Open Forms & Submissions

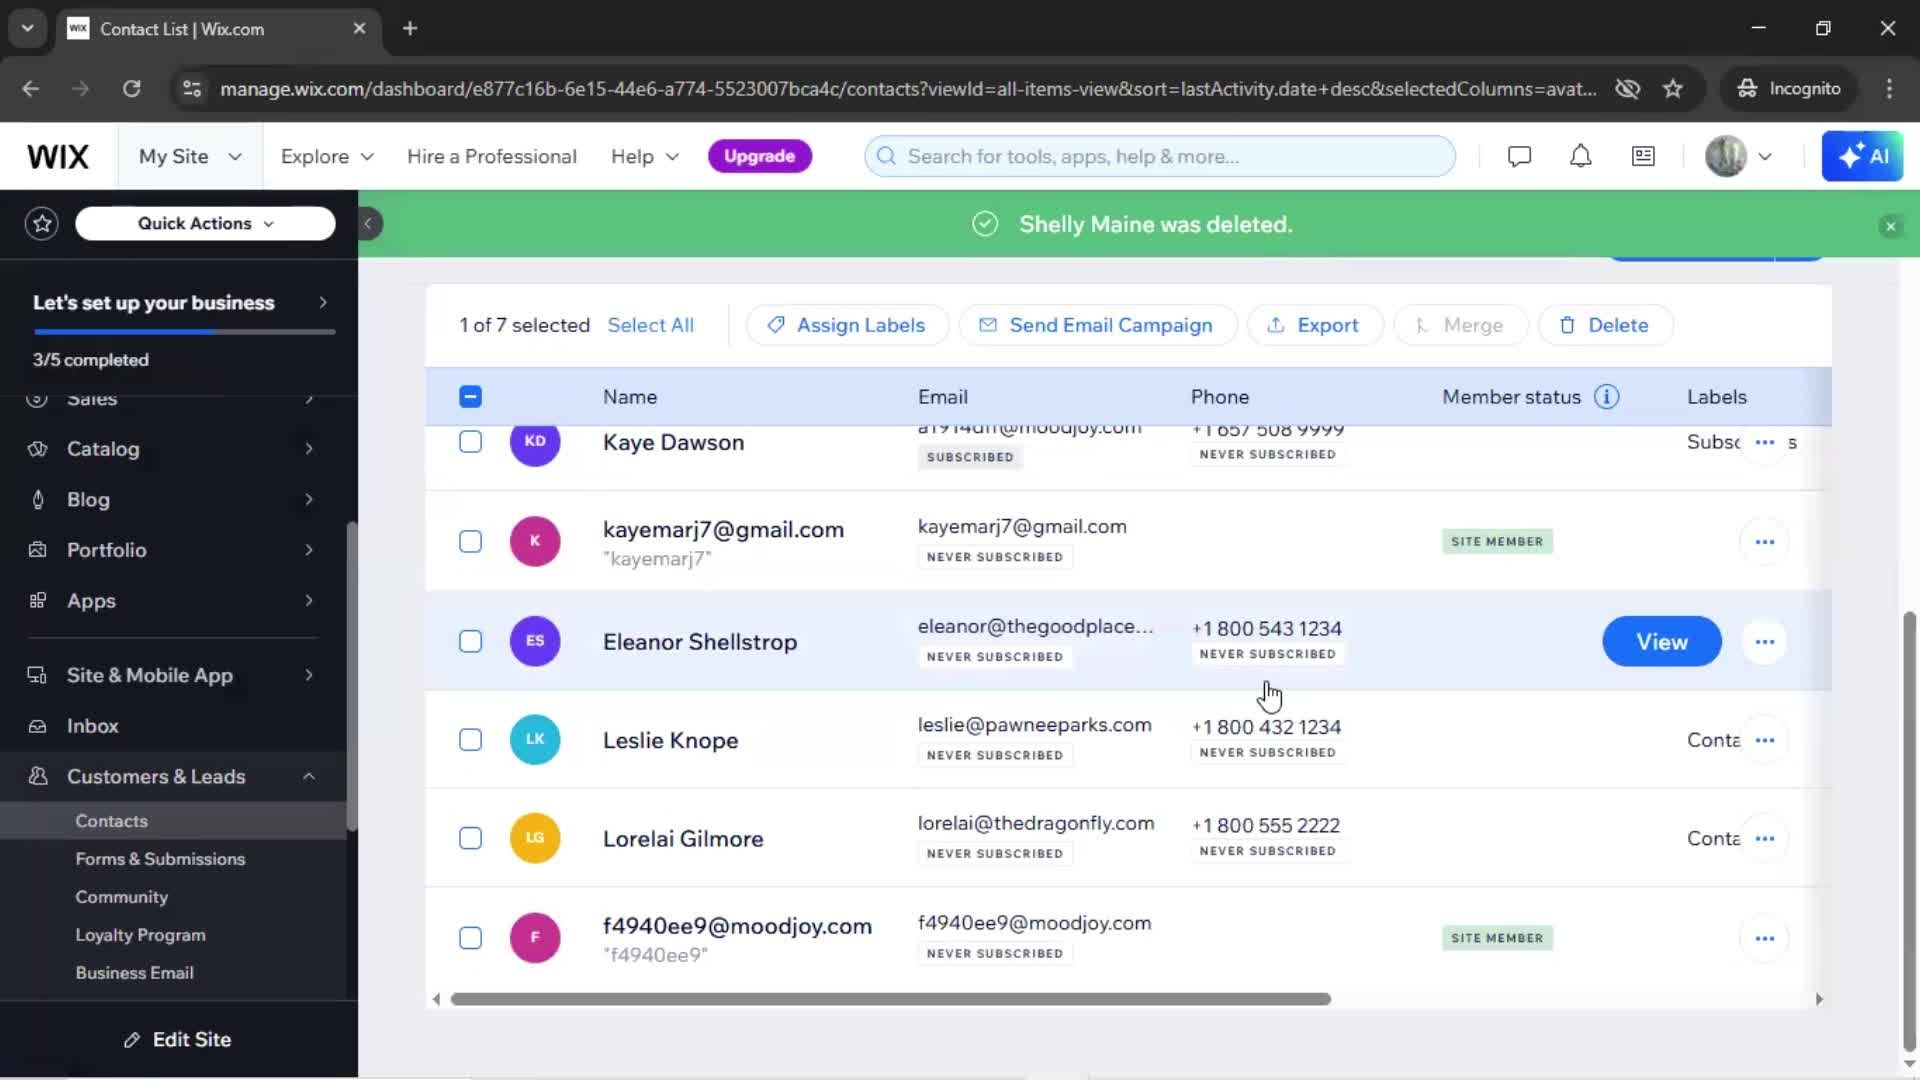click(x=160, y=859)
